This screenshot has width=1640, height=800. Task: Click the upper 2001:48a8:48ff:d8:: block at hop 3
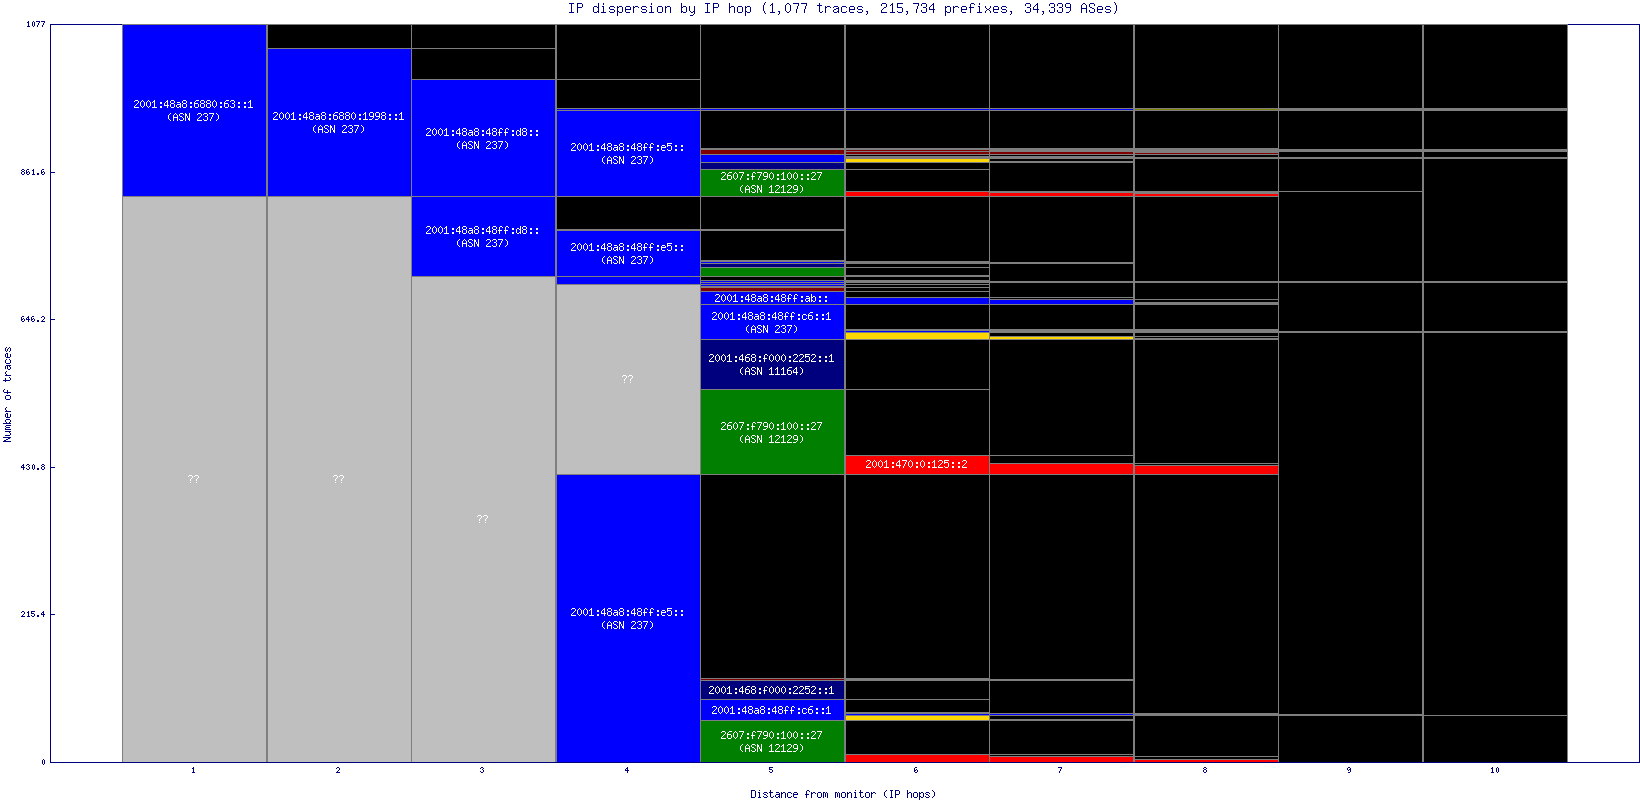click(x=483, y=138)
